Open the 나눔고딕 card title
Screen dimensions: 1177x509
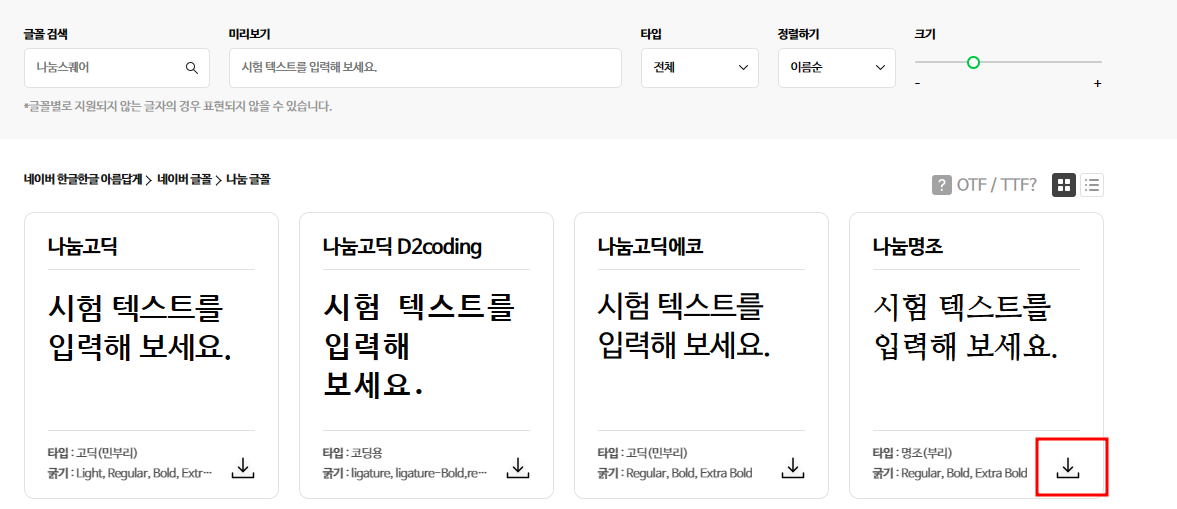pyautogui.click(x=82, y=246)
